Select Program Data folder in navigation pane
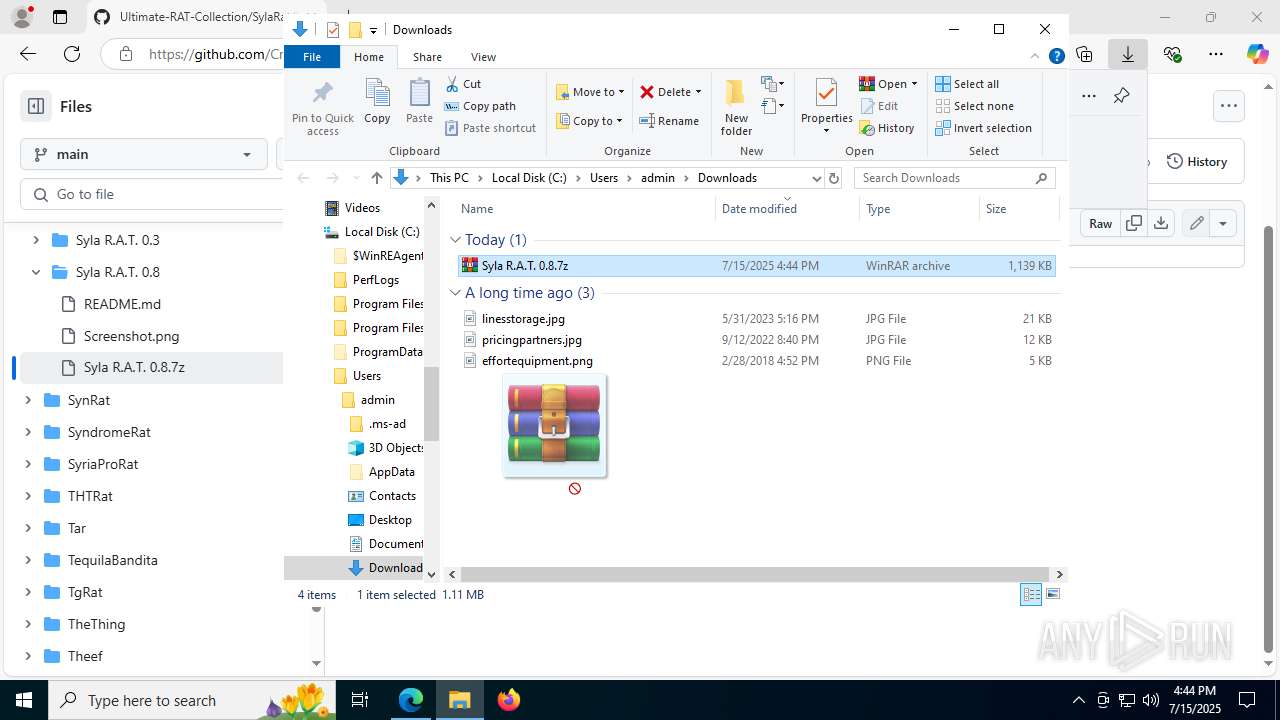The height and width of the screenshot is (720, 1280). 387,352
